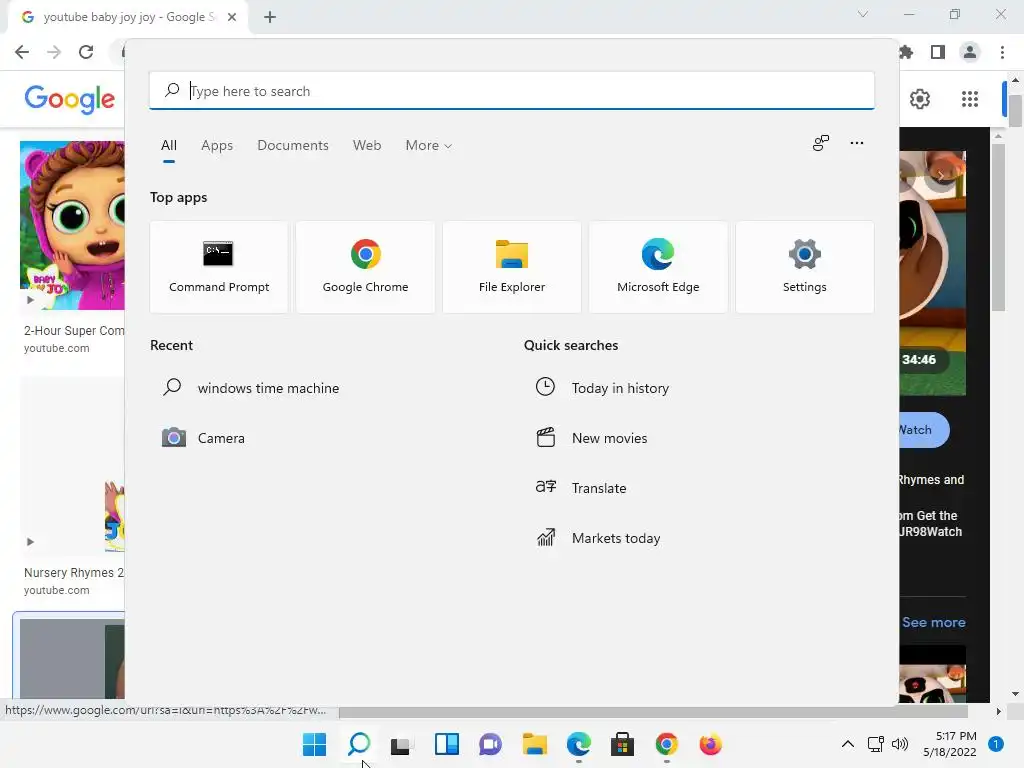Click the 'See more' link

pyautogui.click(x=933, y=622)
